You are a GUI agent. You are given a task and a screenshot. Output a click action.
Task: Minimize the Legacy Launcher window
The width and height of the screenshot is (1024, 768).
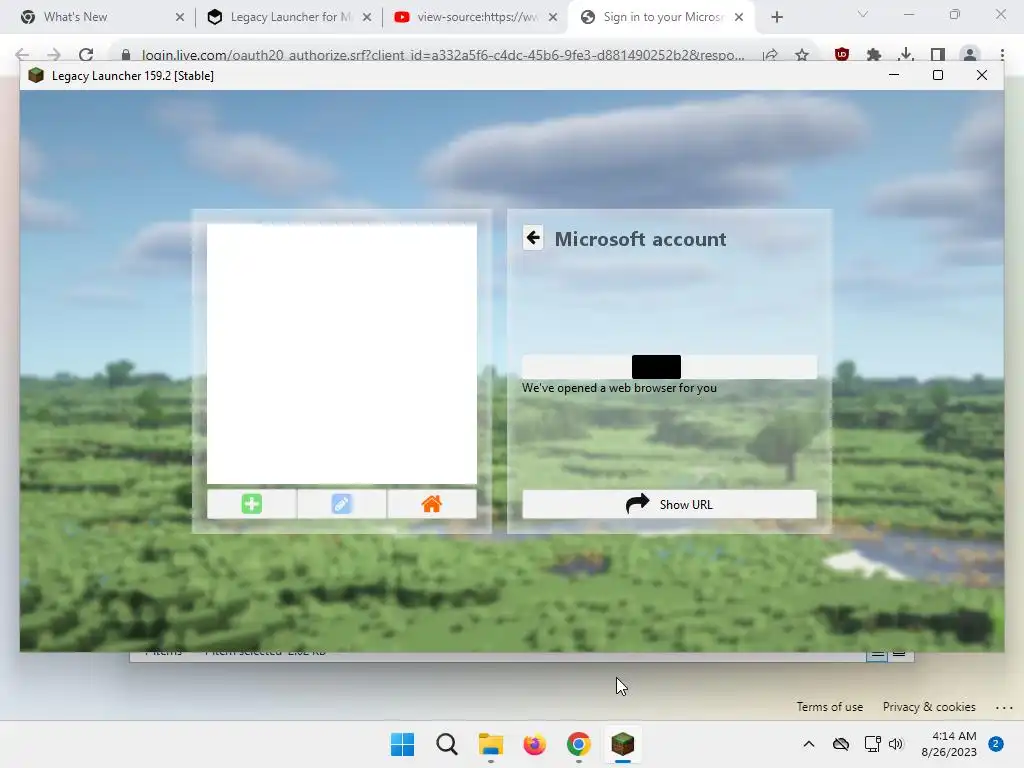click(894, 75)
